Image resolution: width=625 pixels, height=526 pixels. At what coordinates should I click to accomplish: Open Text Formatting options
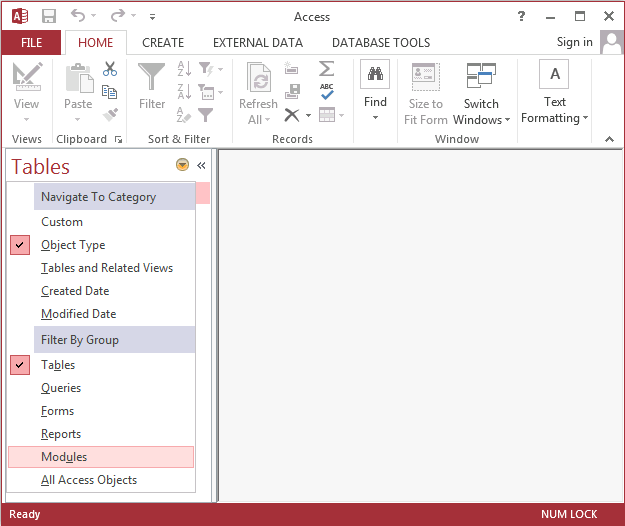(554, 92)
